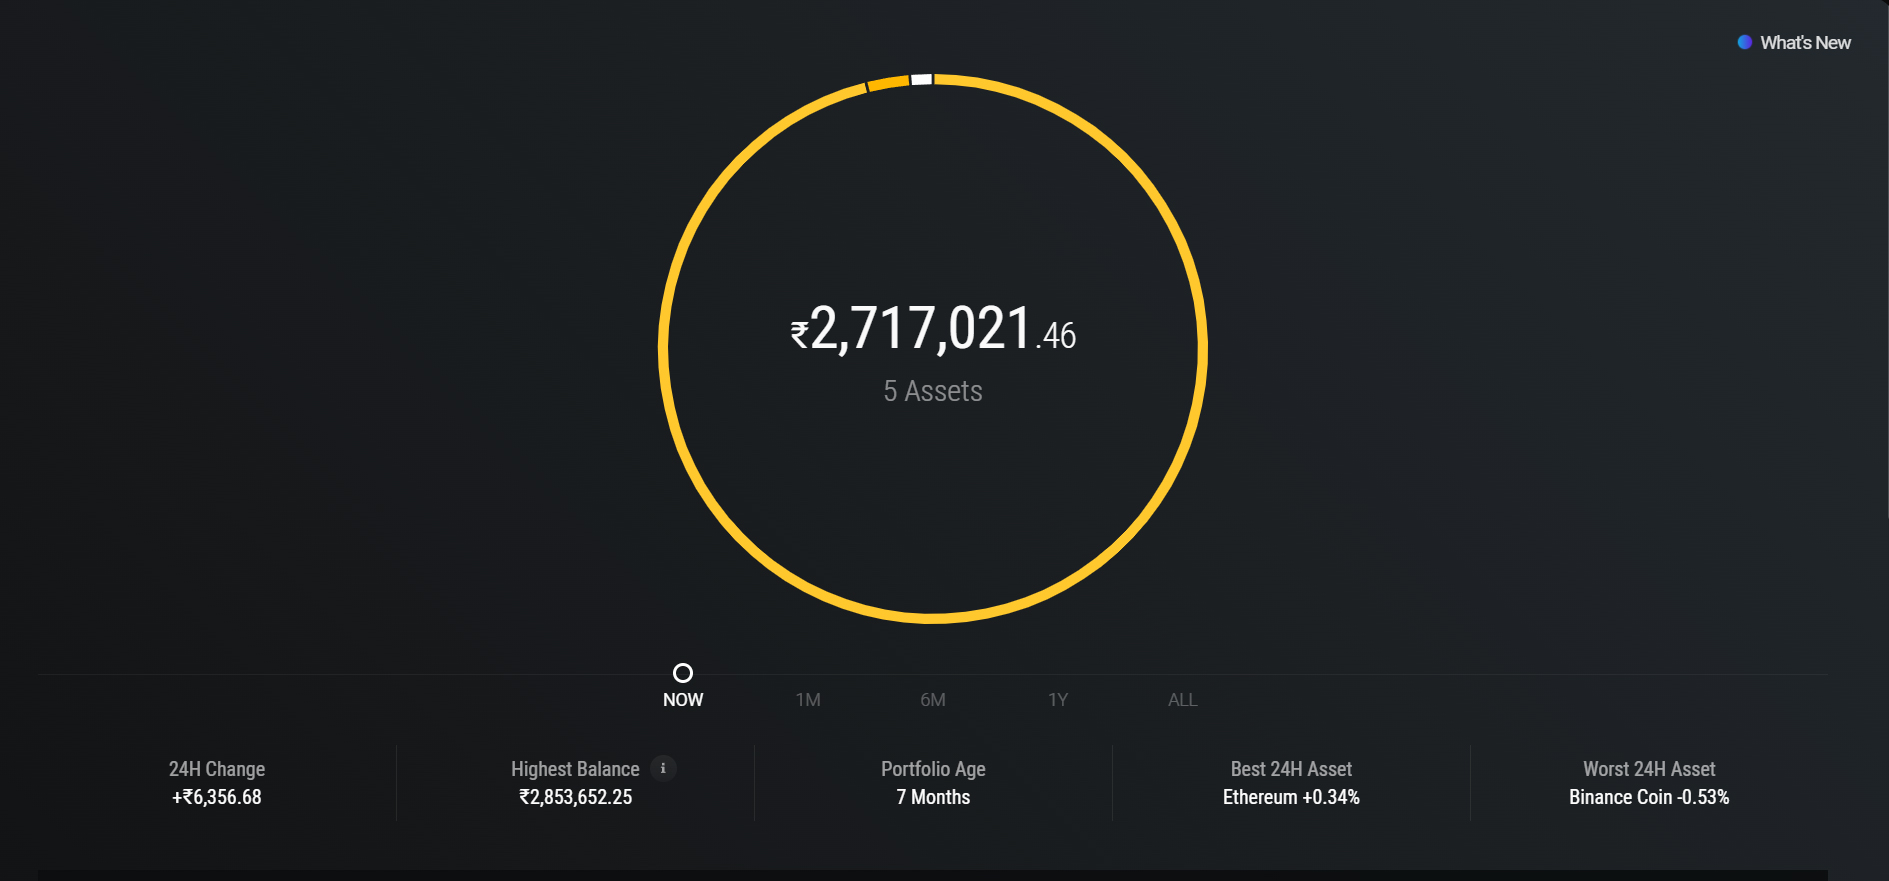Click the Portfolio Age heading
The width and height of the screenshot is (1889, 881).
933,769
